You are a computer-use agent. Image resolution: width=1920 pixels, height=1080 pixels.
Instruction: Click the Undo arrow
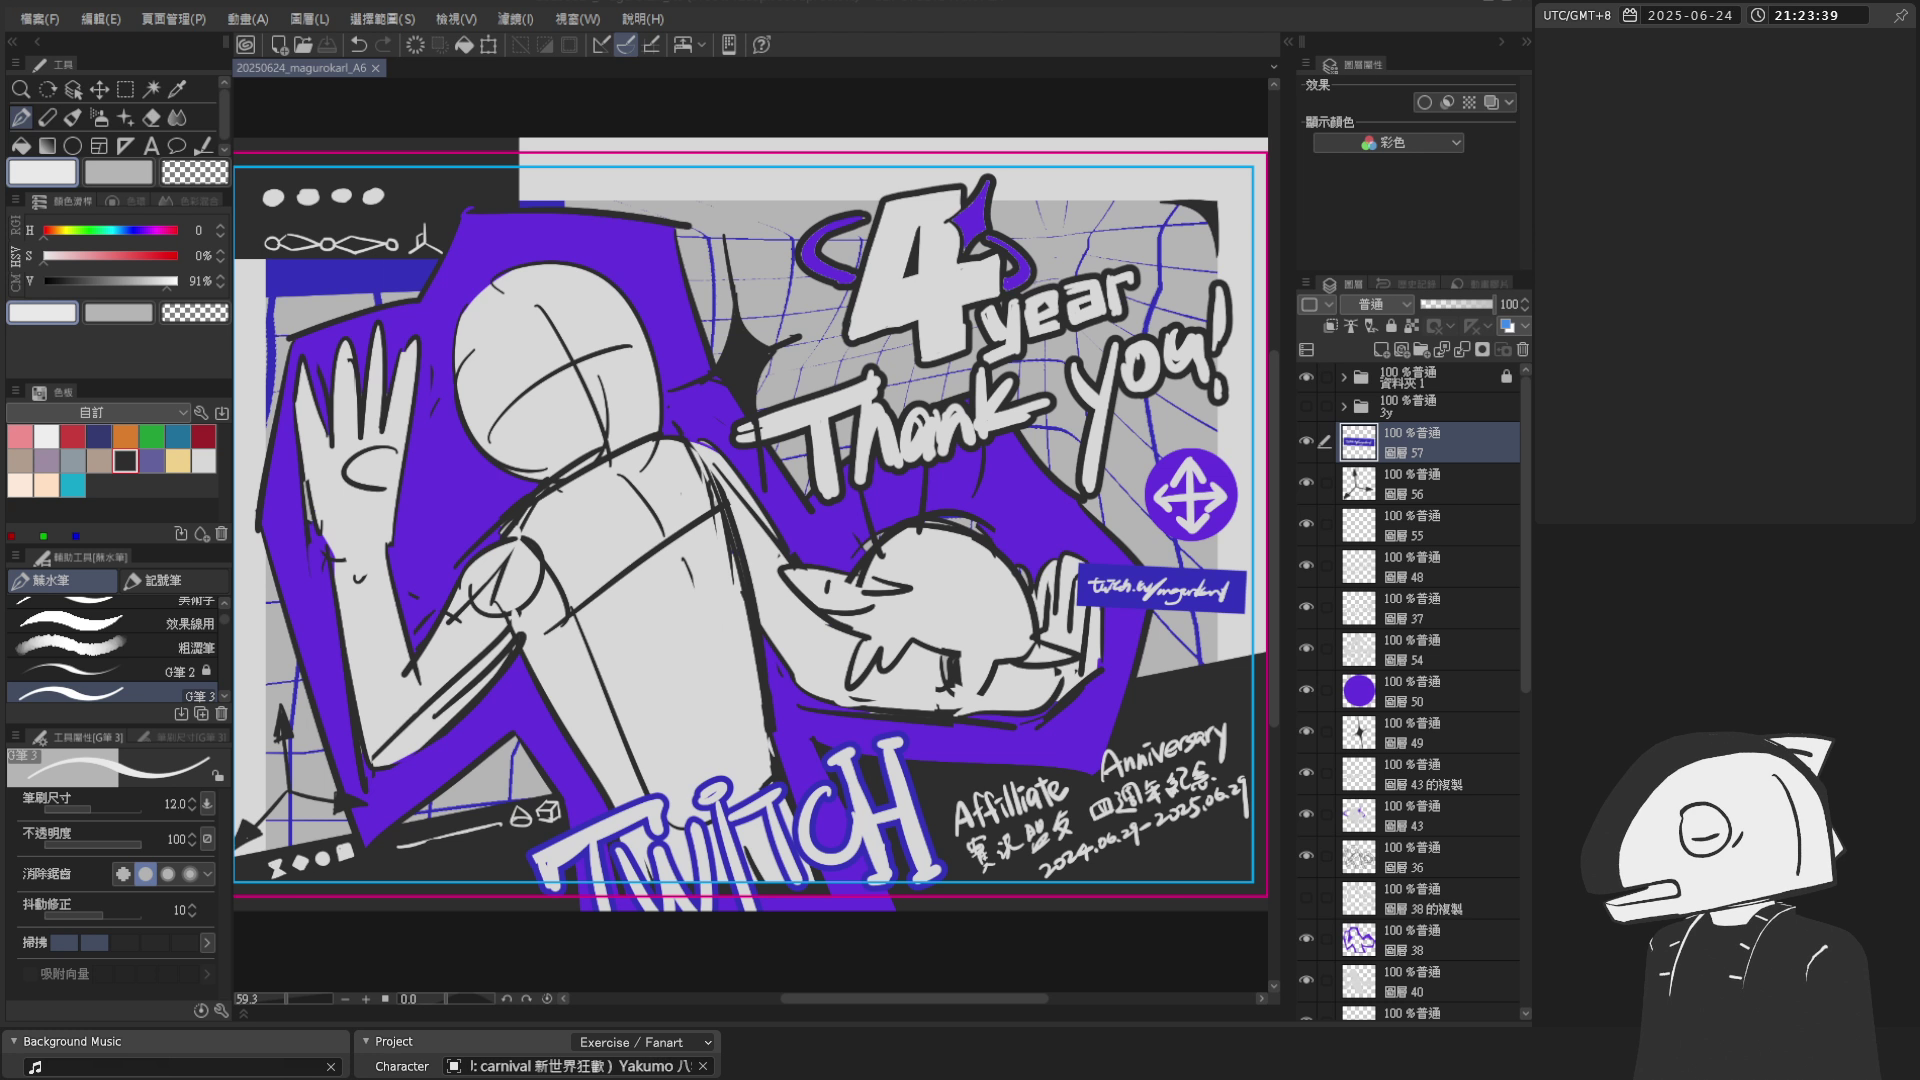tap(359, 45)
